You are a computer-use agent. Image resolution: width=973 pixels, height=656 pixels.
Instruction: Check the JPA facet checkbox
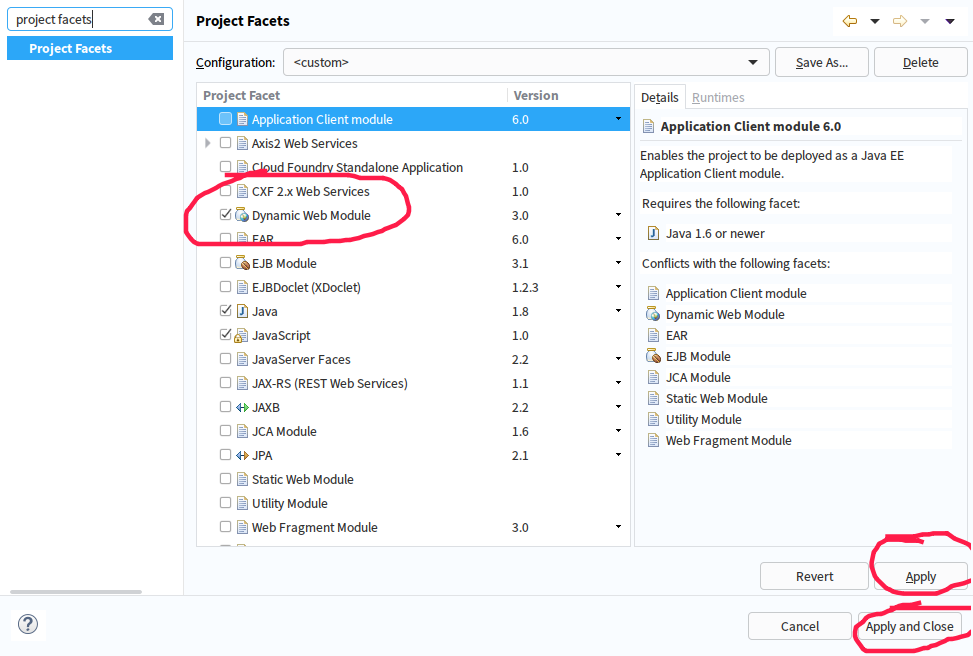tap(225, 455)
